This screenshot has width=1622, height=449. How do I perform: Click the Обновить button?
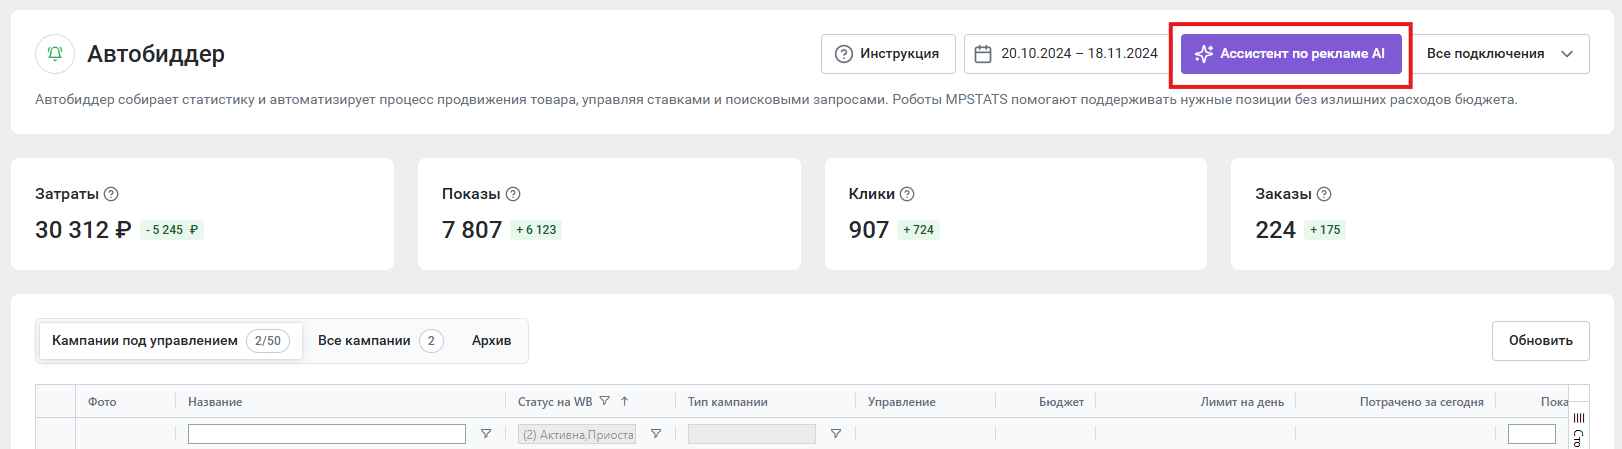pos(1540,341)
